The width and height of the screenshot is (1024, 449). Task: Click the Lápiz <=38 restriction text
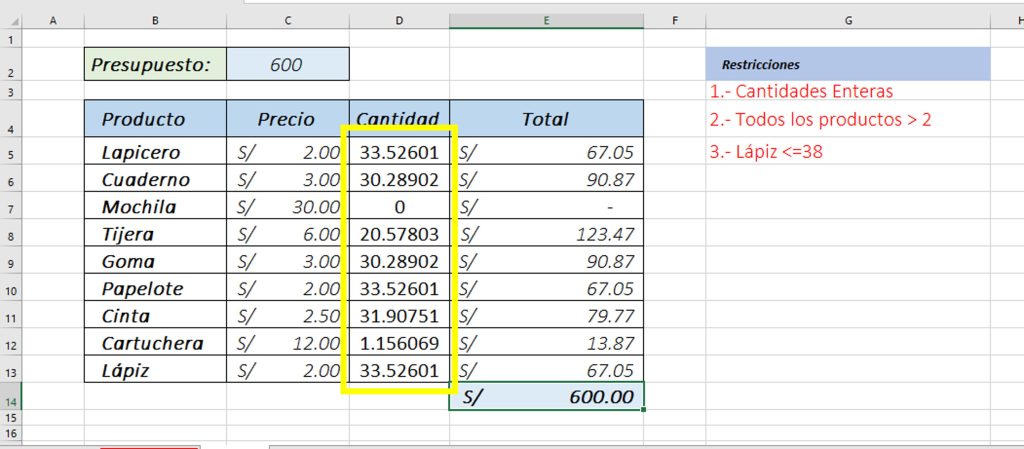[766, 152]
